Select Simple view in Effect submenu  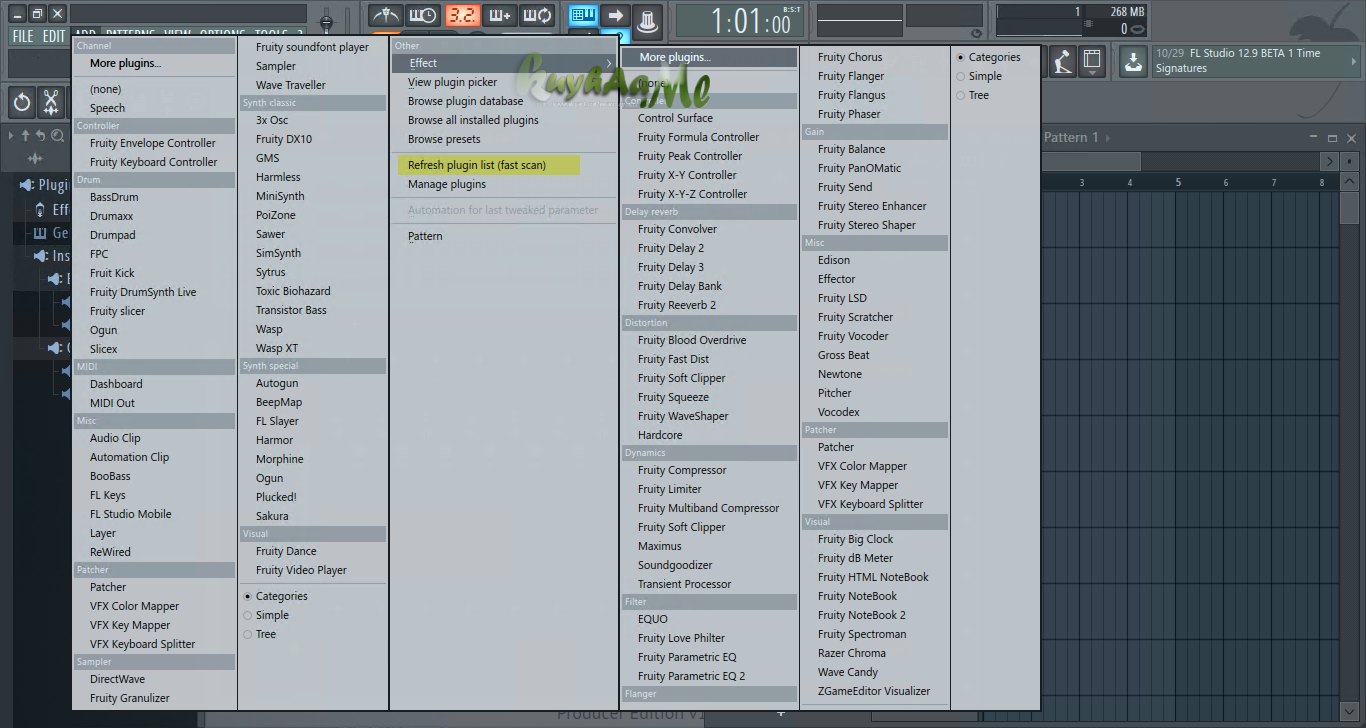tap(978, 76)
